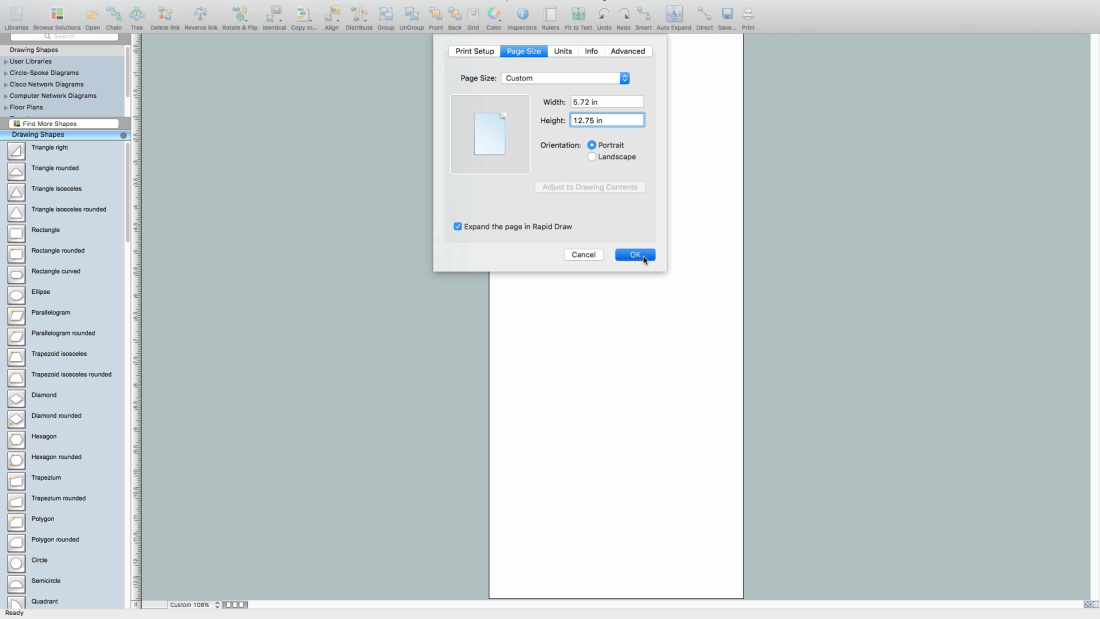Select the Chain connection tool
Image resolution: width=1100 pixels, height=619 pixels.
tap(114, 15)
